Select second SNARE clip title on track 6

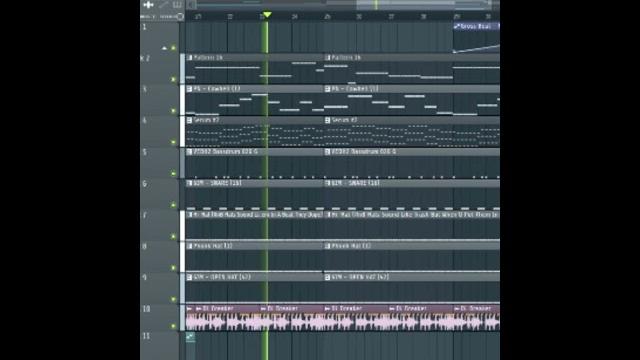click(355, 183)
